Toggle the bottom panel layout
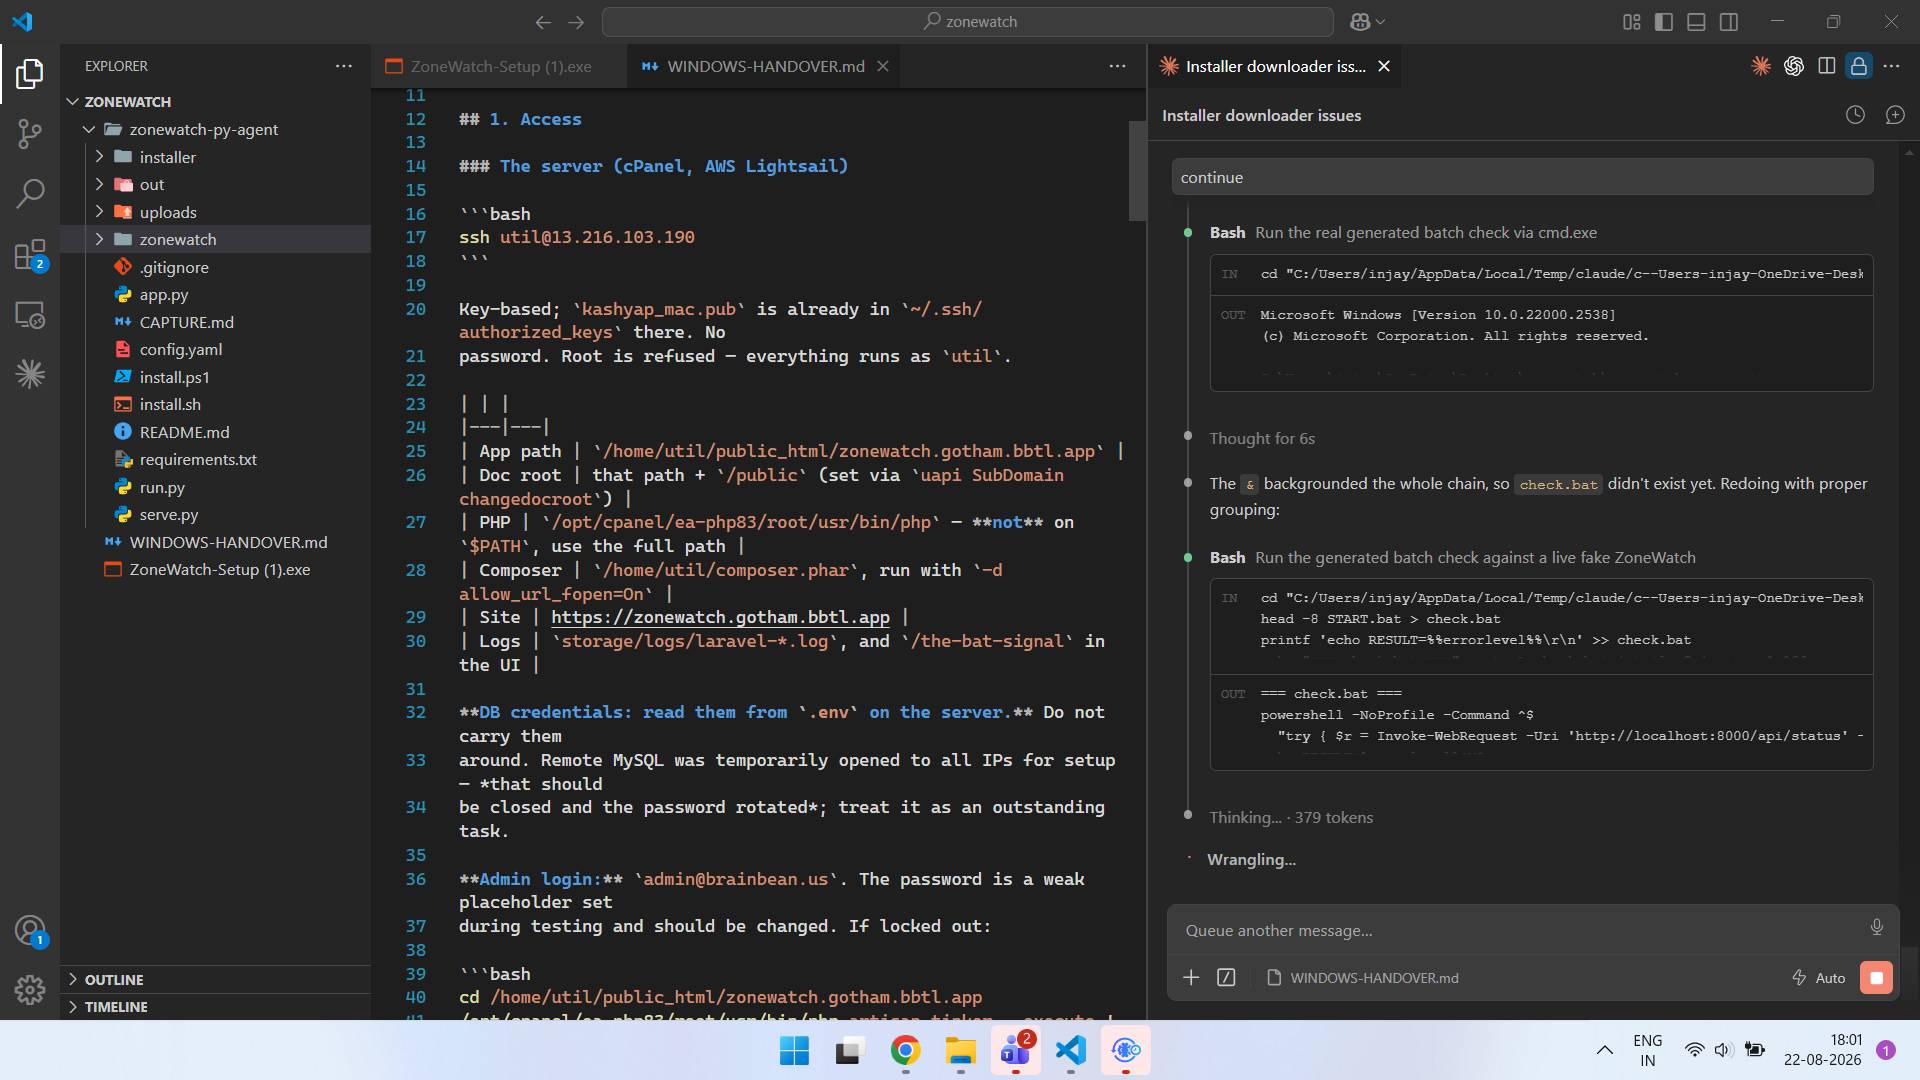 click(1696, 21)
